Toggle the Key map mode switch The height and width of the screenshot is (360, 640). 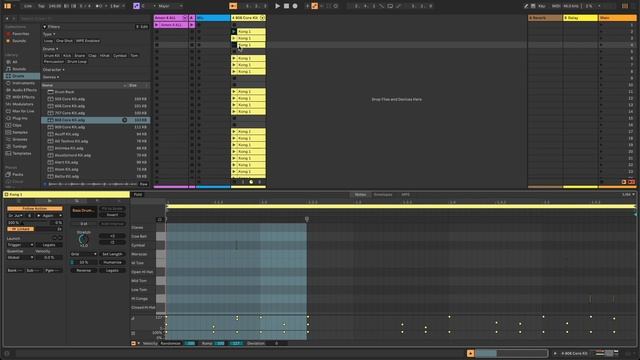point(542,6)
